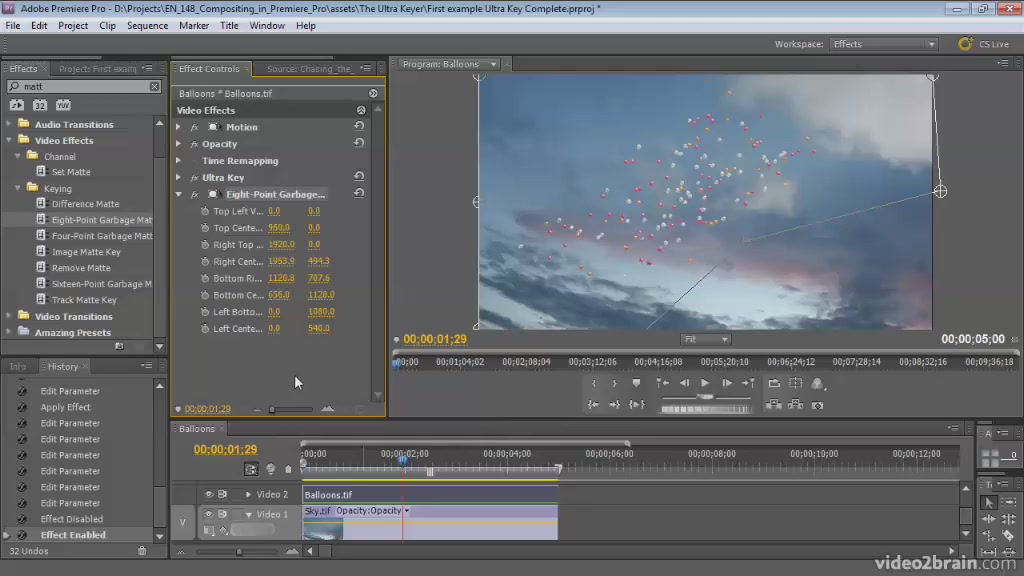
Task: Step forward one frame in Program monitor
Action: click(x=726, y=383)
